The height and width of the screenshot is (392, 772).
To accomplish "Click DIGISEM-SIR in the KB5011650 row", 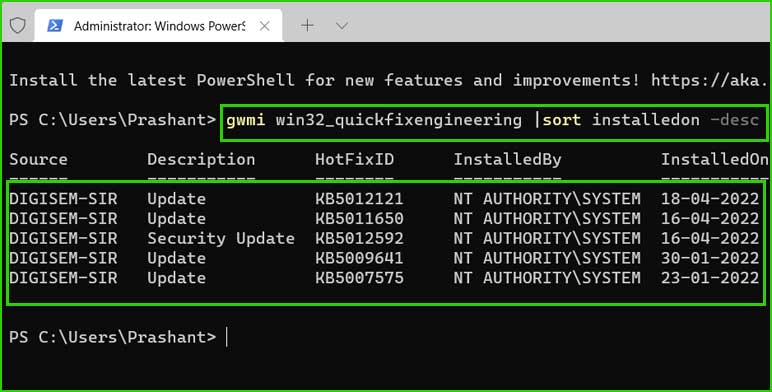I will 64,219.
